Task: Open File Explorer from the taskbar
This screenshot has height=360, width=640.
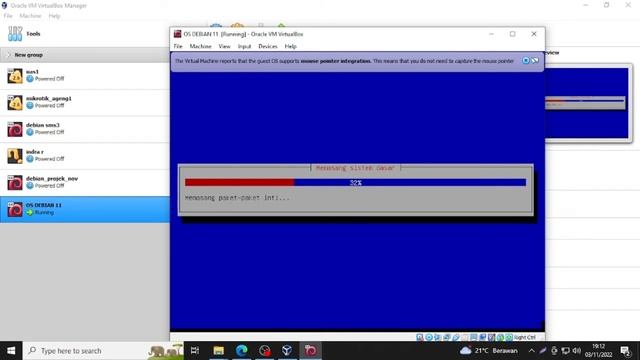Action: click(219, 351)
